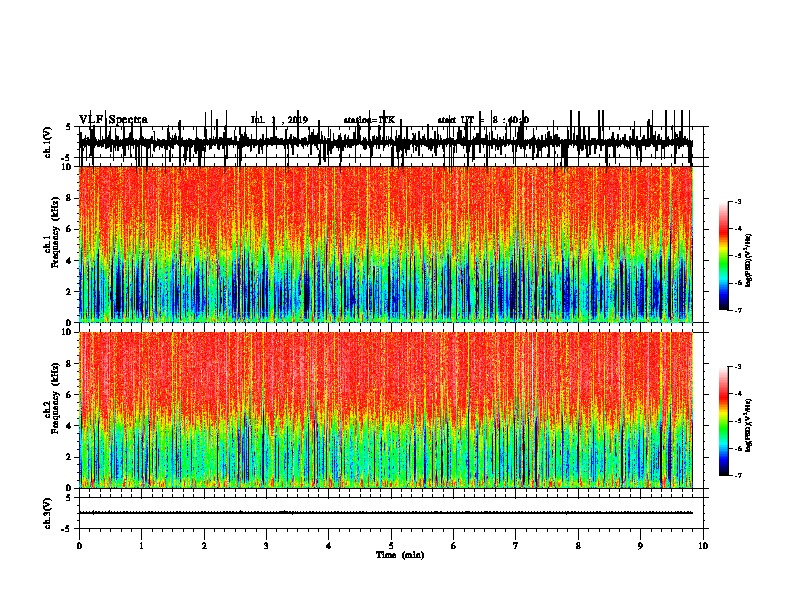Click the "-3" label on ch.1 color bar
Viewport: 792px width, 612px height.
tap(737, 201)
